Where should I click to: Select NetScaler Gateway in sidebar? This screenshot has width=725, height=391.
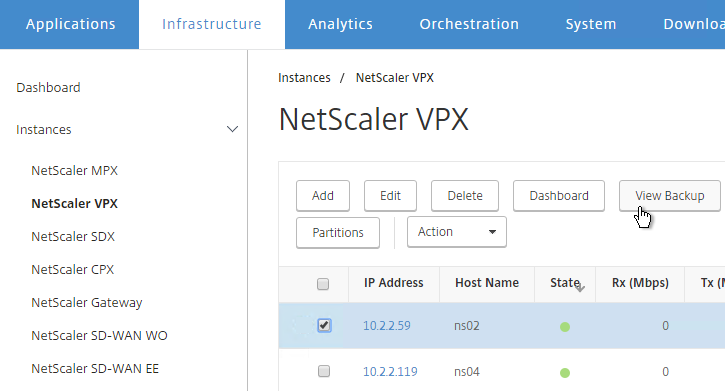click(x=87, y=303)
